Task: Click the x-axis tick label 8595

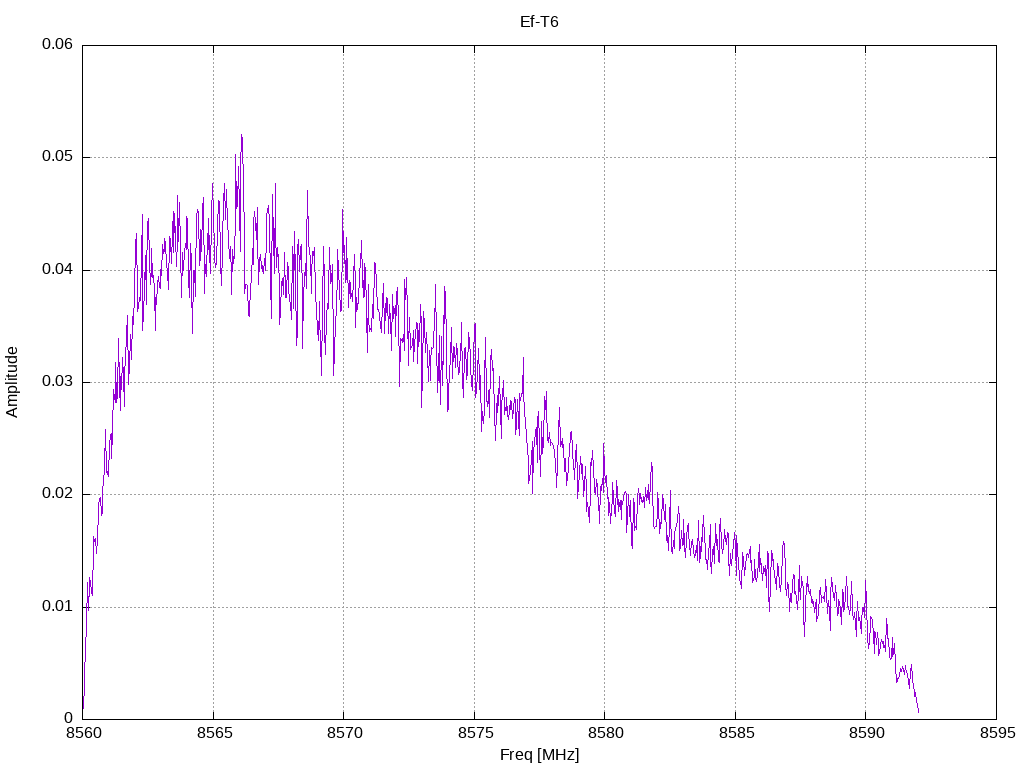Action: (x=997, y=733)
